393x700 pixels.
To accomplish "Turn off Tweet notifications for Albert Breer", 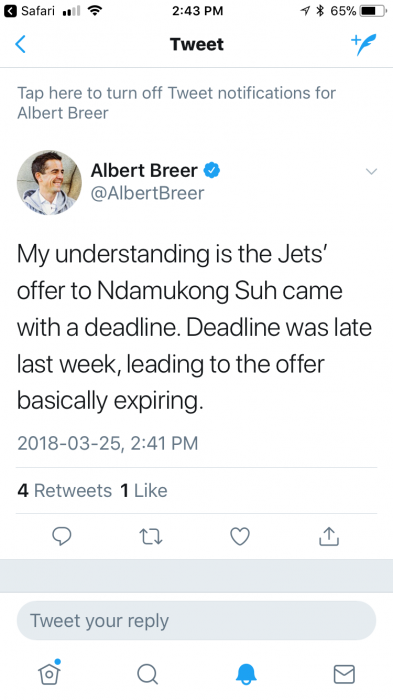I will (x=176, y=103).
